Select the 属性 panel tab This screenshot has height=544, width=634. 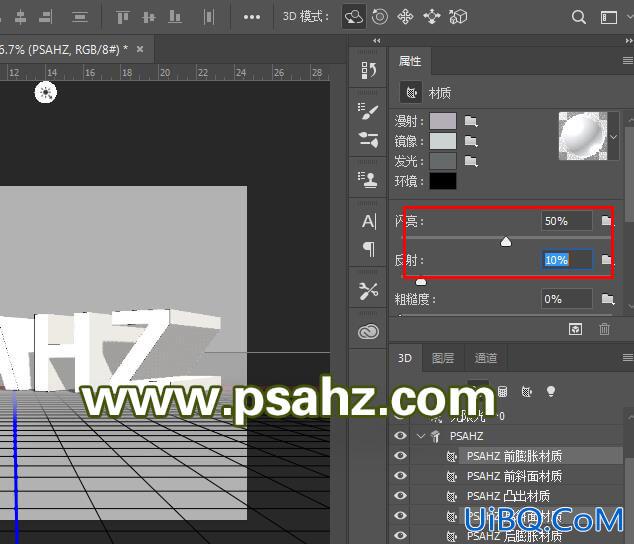click(410, 61)
